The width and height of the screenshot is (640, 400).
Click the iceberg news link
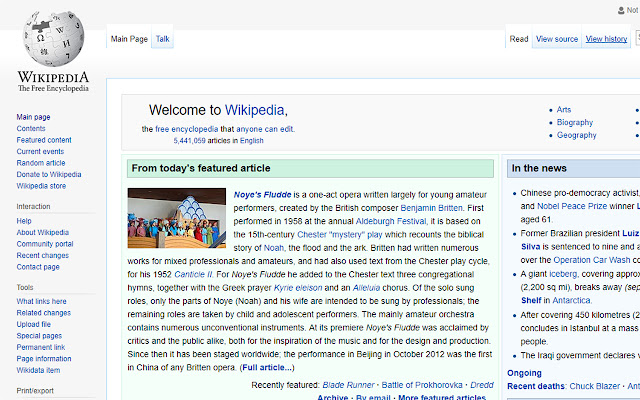click(563, 274)
